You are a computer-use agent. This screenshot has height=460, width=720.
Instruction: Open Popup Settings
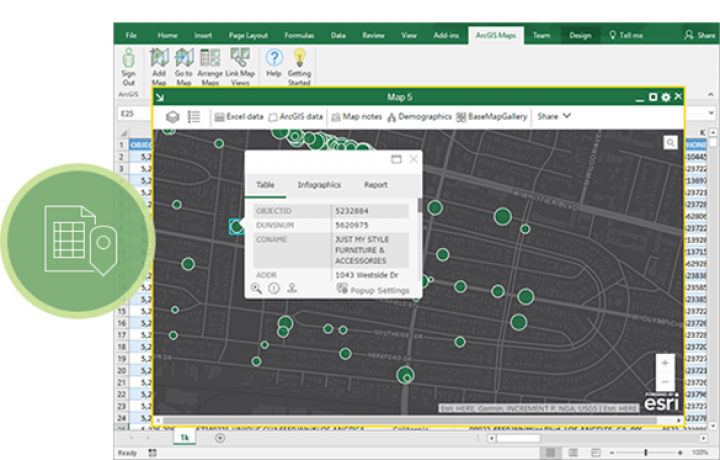point(373,290)
